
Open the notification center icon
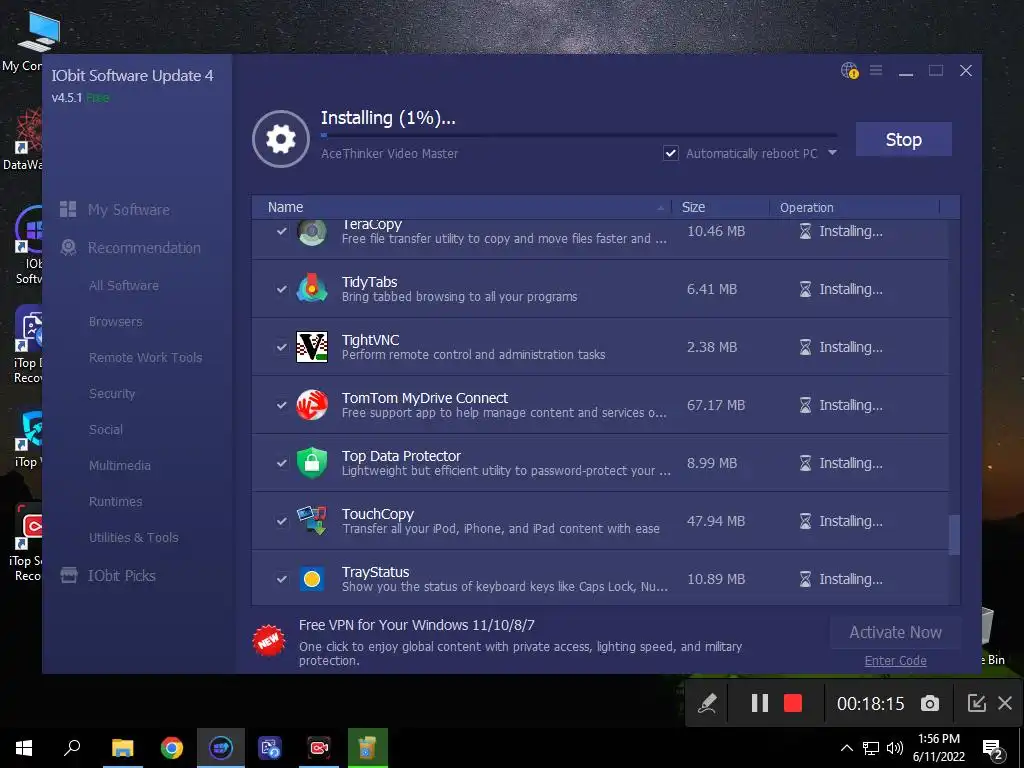pyautogui.click(x=993, y=748)
